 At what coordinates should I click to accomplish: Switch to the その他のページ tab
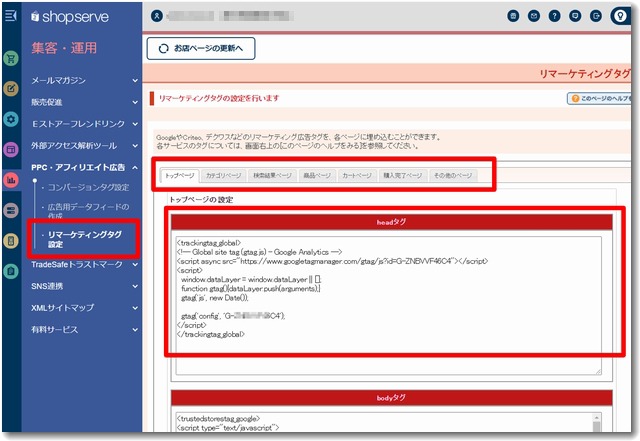tap(453, 176)
